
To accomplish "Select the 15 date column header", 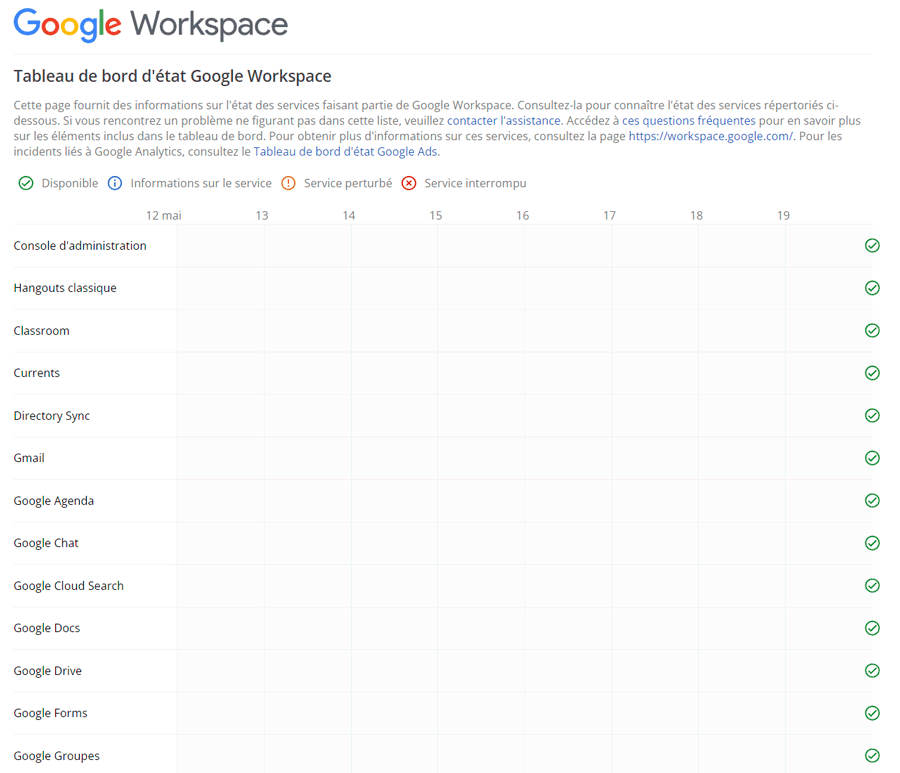I will point(436,215).
